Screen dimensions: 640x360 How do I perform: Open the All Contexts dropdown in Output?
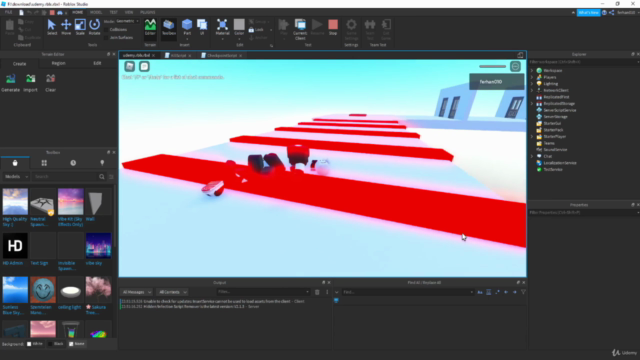(173, 292)
